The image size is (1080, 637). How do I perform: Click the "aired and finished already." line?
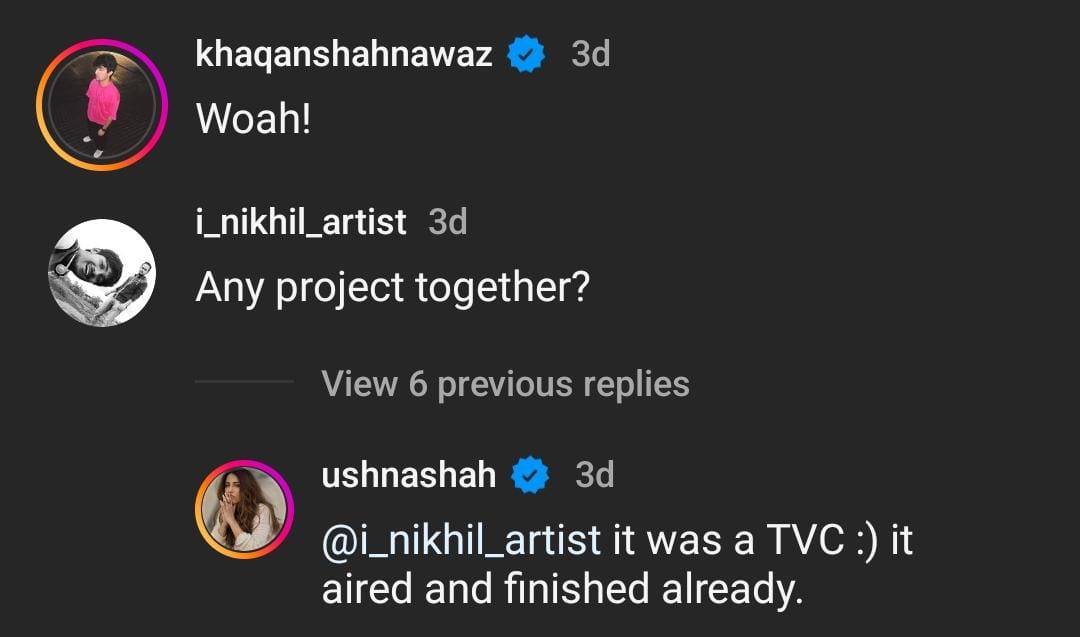pyautogui.click(x=562, y=589)
